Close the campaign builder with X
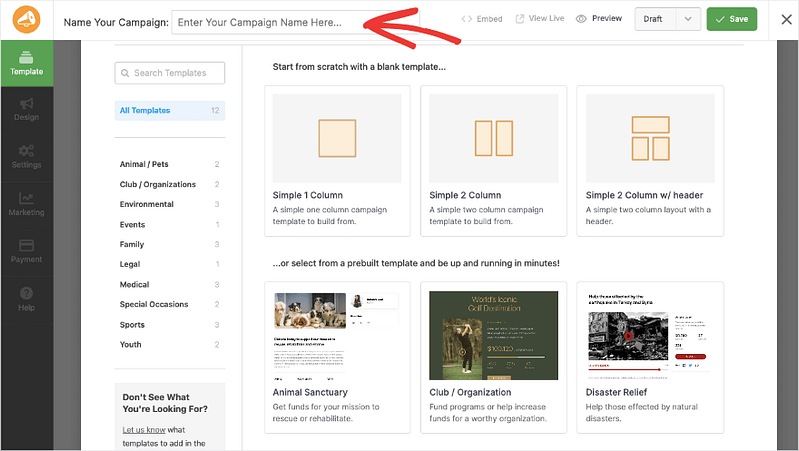The image size is (799, 451). tap(782, 19)
